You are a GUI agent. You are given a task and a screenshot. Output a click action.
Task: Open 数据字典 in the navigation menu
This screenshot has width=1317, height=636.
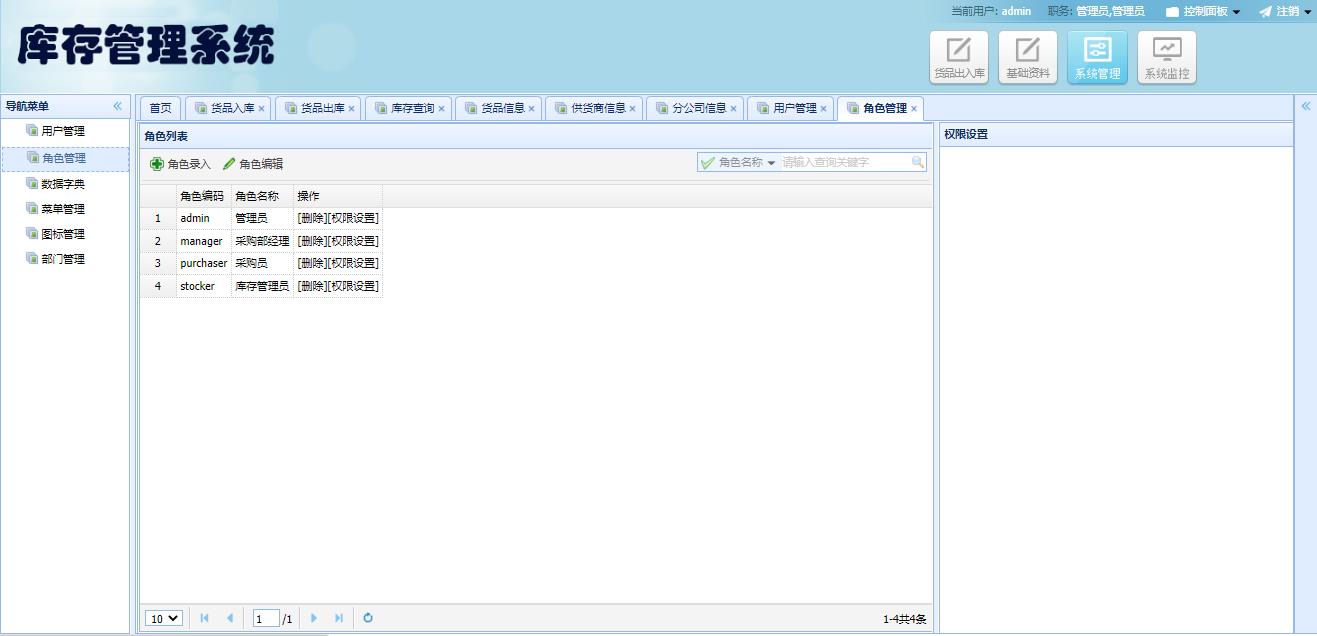point(62,184)
